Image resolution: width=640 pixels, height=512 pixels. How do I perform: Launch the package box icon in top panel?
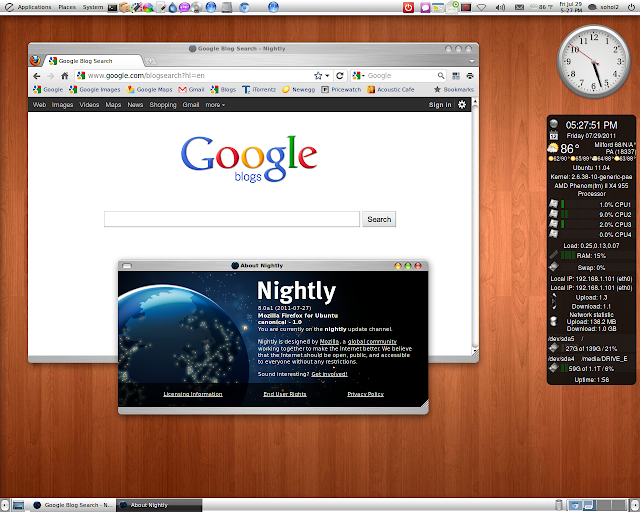point(124,7)
